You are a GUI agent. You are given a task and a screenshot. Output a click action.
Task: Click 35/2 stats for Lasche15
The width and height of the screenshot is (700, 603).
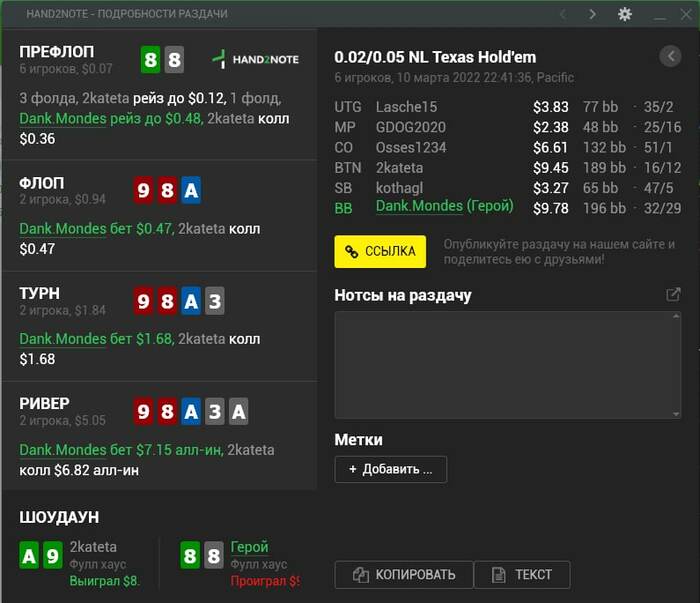tap(658, 107)
